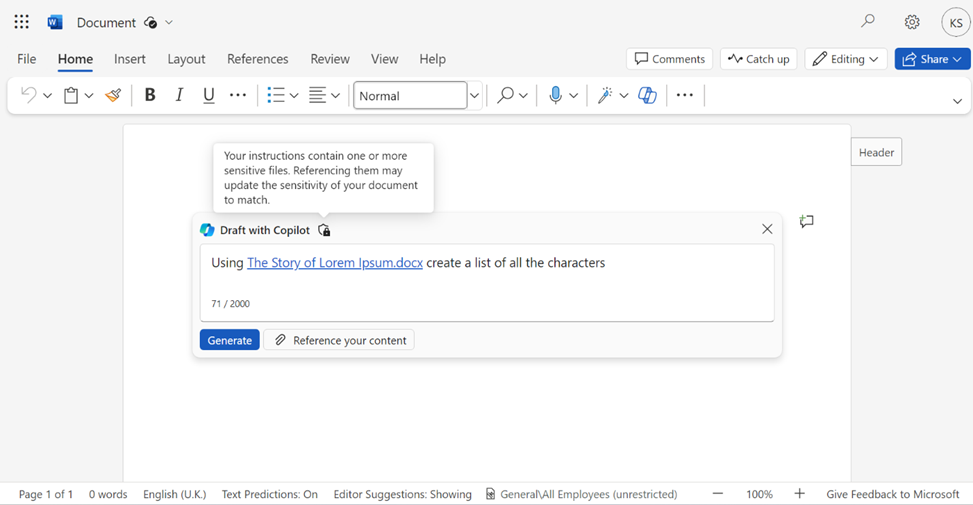Click Editor Suggestions: Showing
Image resolution: width=973 pixels, height=505 pixels.
pos(402,494)
